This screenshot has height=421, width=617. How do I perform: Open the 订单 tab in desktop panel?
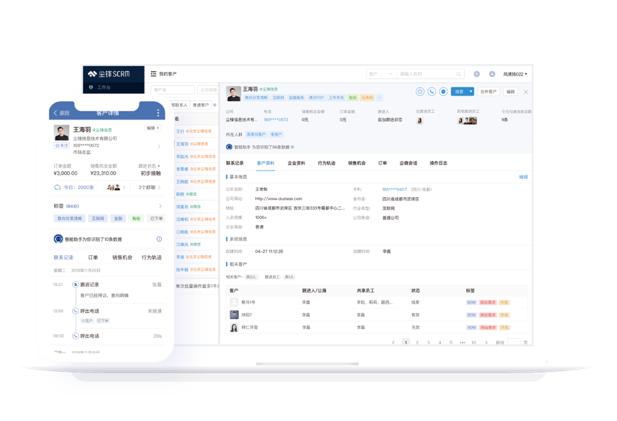click(382, 163)
